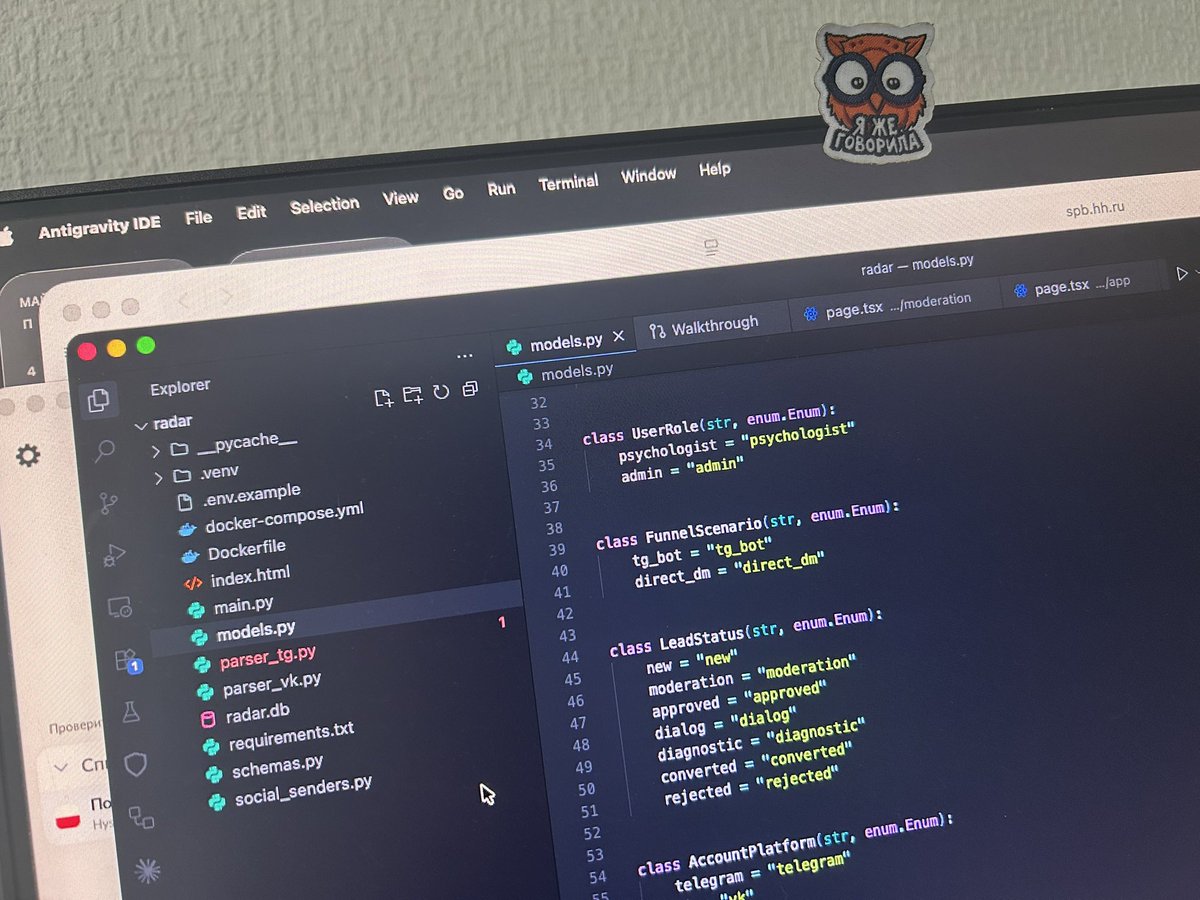Image resolution: width=1200 pixels, height=900 pixels.
Task: Open the Search view in activity bar
Action: pyautogui.click(x=104, y=452)
